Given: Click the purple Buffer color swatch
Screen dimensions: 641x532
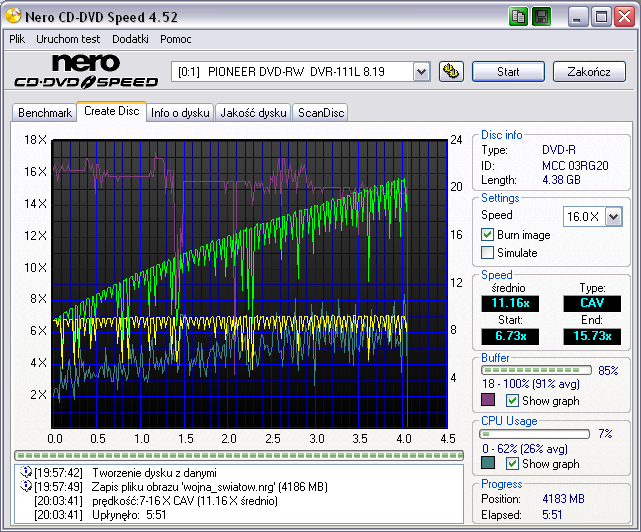Looking at the screenshot, I should pos(488,400).
